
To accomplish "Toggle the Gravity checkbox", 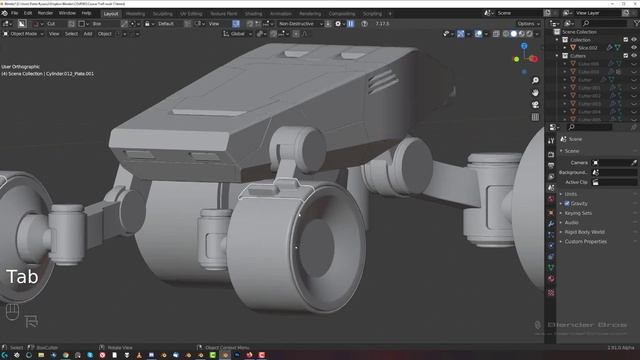I will (567, 203).
